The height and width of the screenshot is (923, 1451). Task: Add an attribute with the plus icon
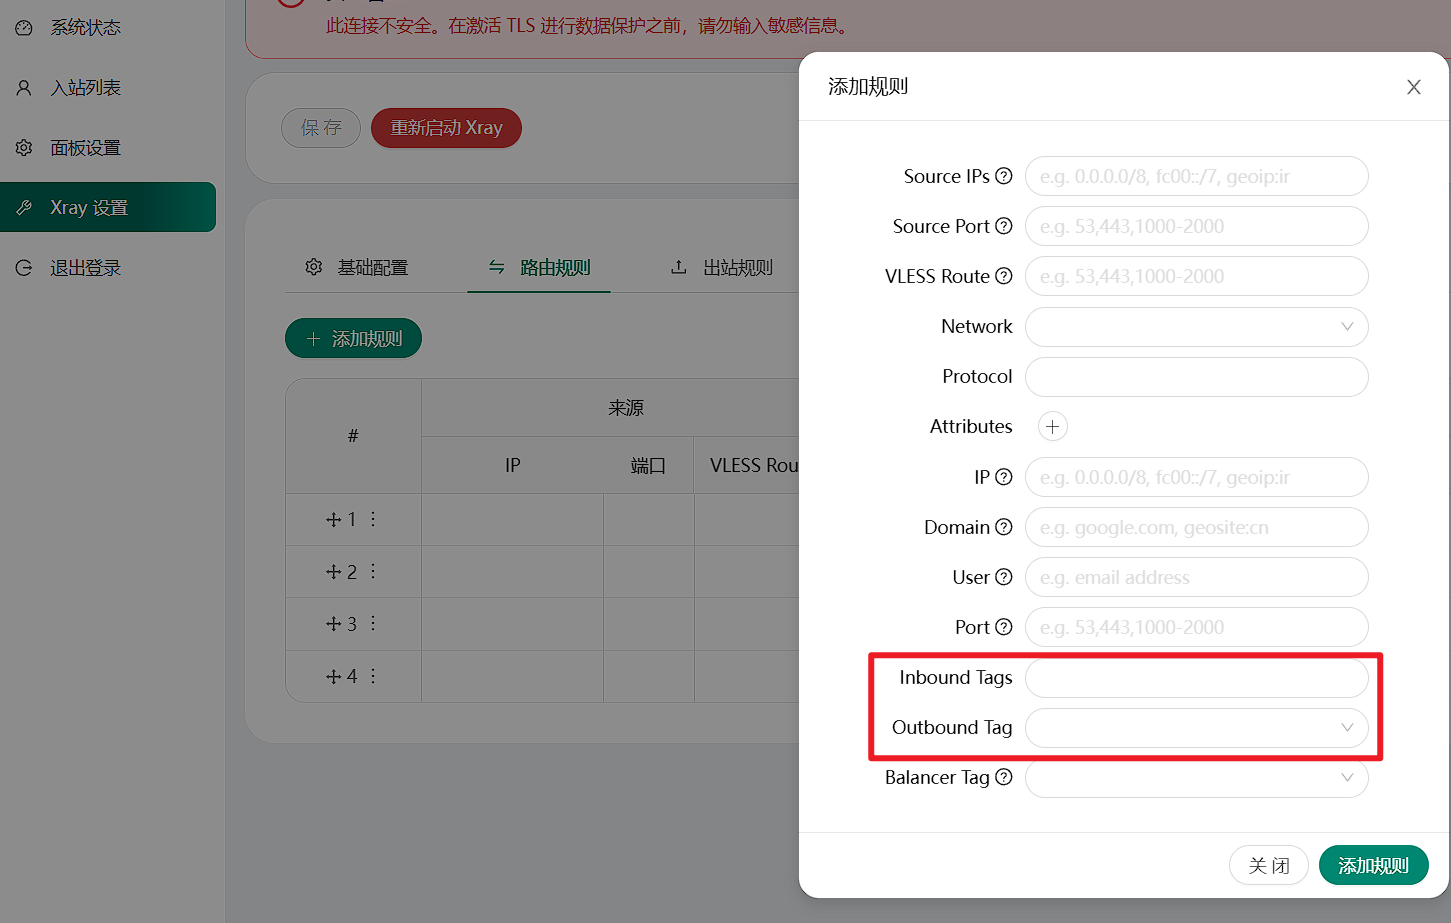pos(1052,427)
